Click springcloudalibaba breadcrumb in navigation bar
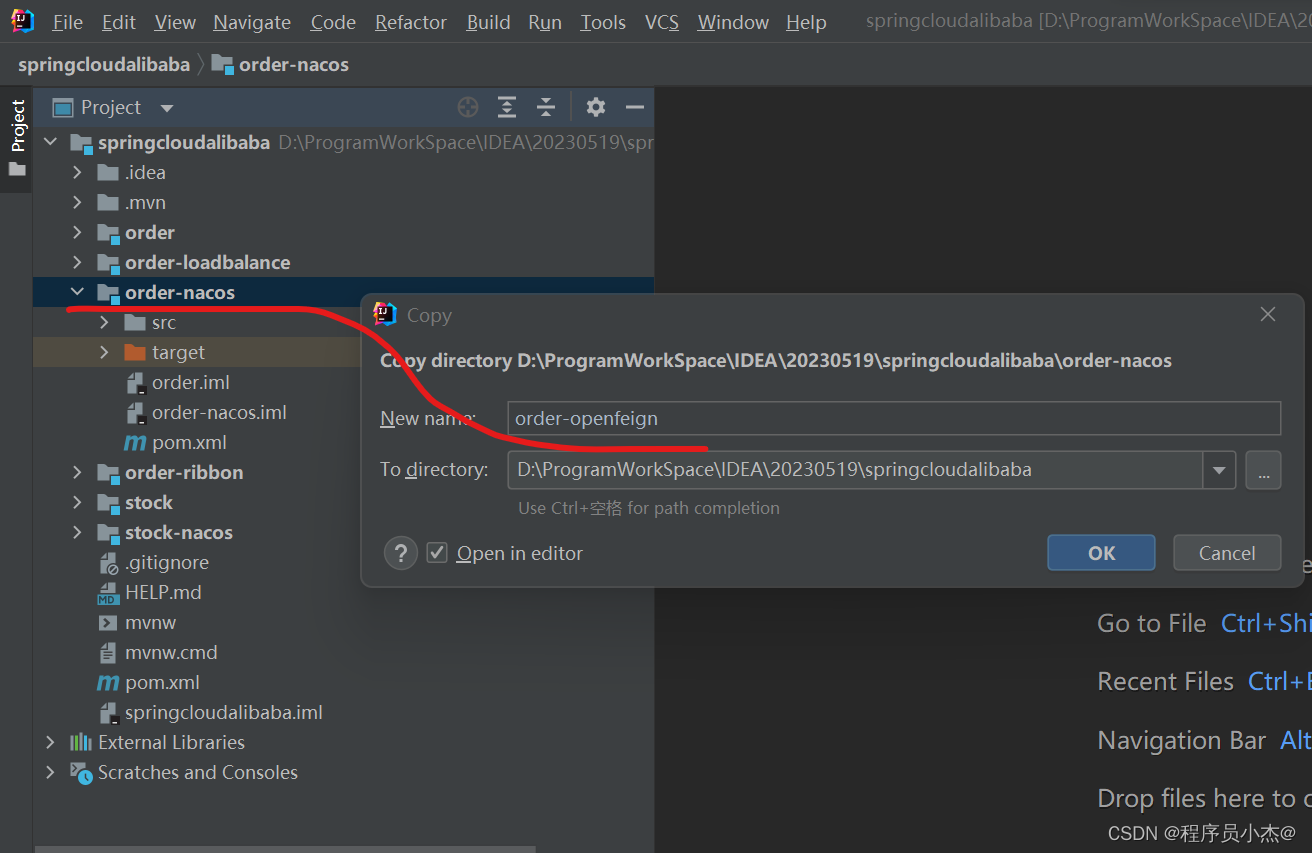The image size is (1312, 853). click(104, 65)
